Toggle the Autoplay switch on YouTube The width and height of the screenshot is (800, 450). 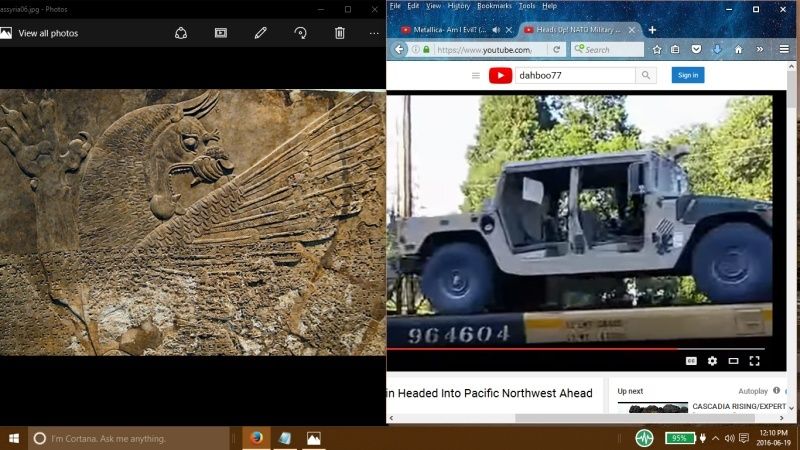[x=786, y=391]
